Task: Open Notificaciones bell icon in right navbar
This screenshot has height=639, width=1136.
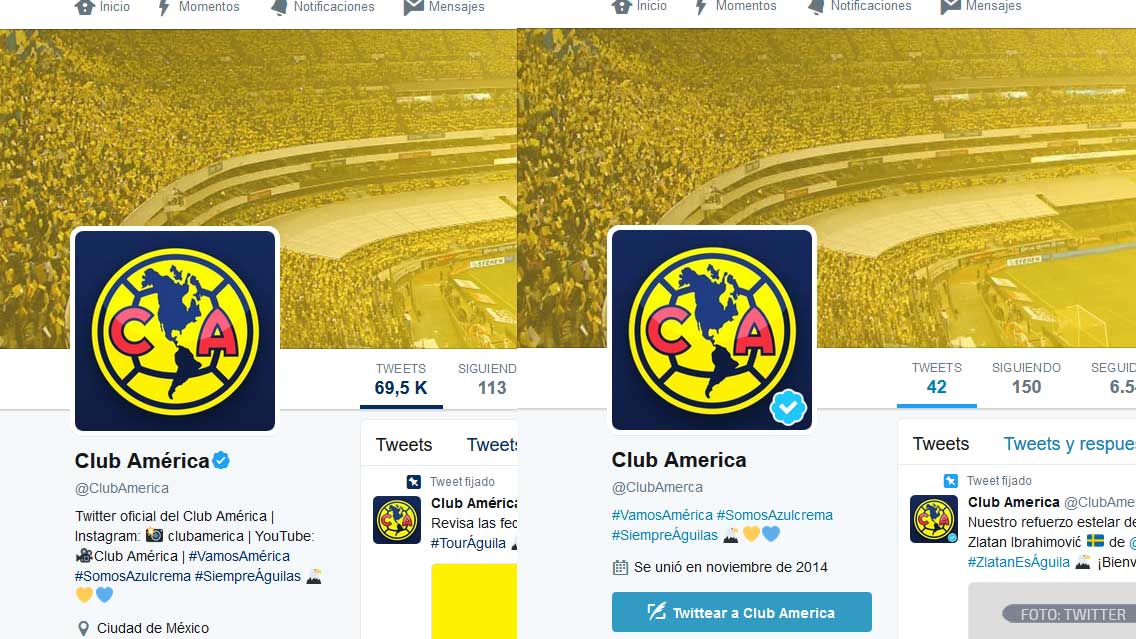Action: point(816,7)
